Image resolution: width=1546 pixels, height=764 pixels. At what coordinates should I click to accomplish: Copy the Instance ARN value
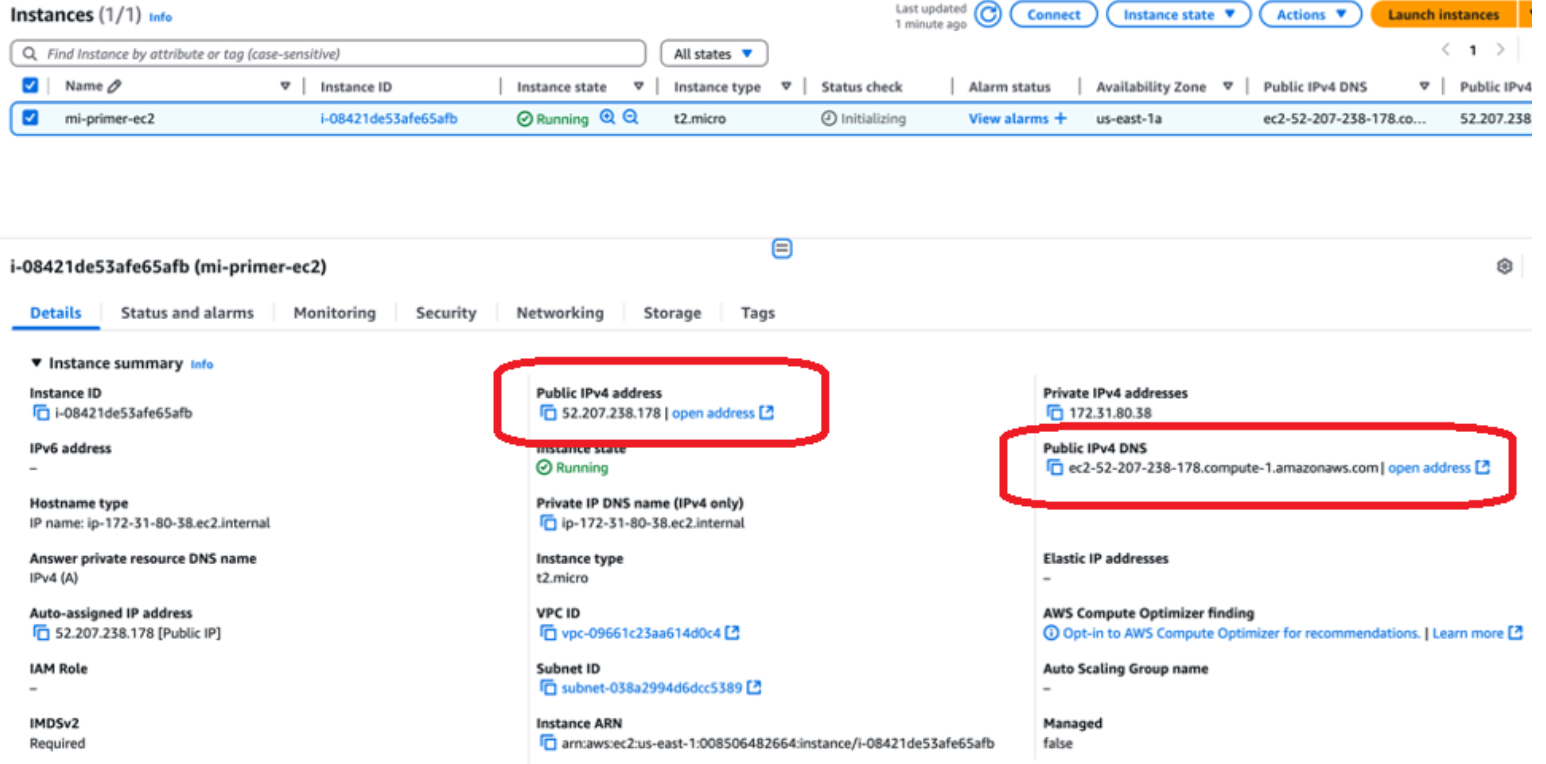[x=547, y=743]
